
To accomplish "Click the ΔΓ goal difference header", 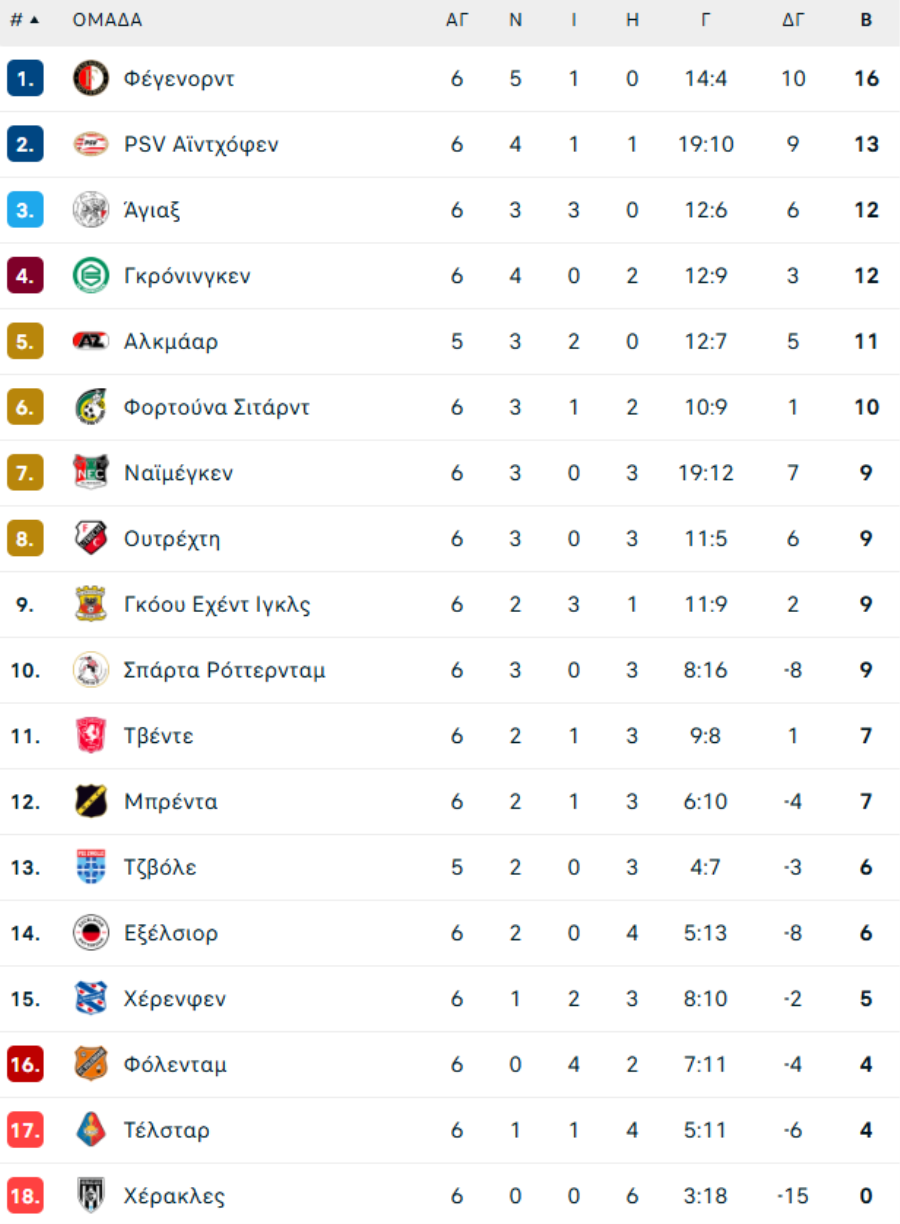I will [x=793, y=20].
